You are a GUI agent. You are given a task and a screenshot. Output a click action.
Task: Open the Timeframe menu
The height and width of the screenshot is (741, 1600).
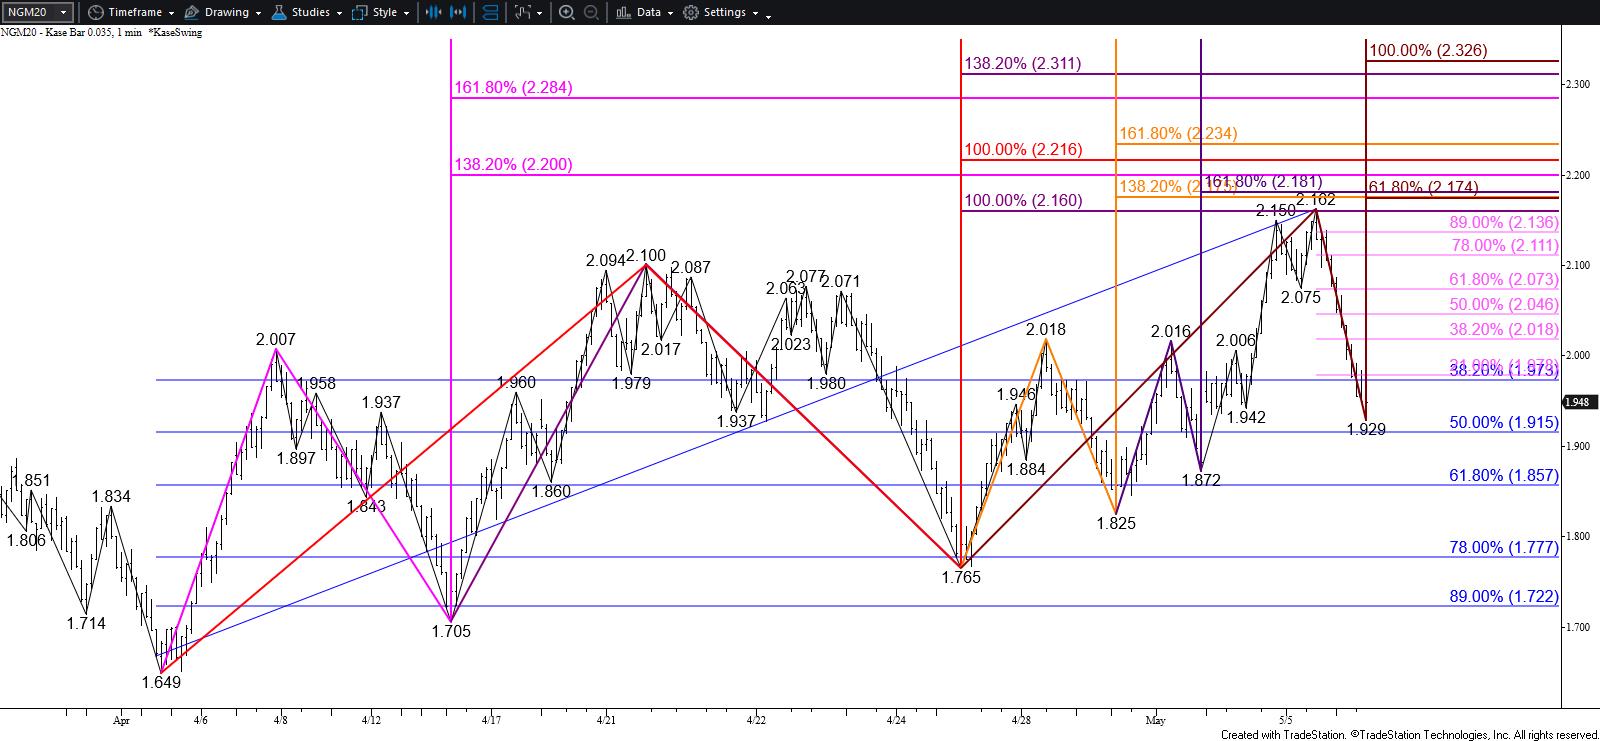(134, 12)
